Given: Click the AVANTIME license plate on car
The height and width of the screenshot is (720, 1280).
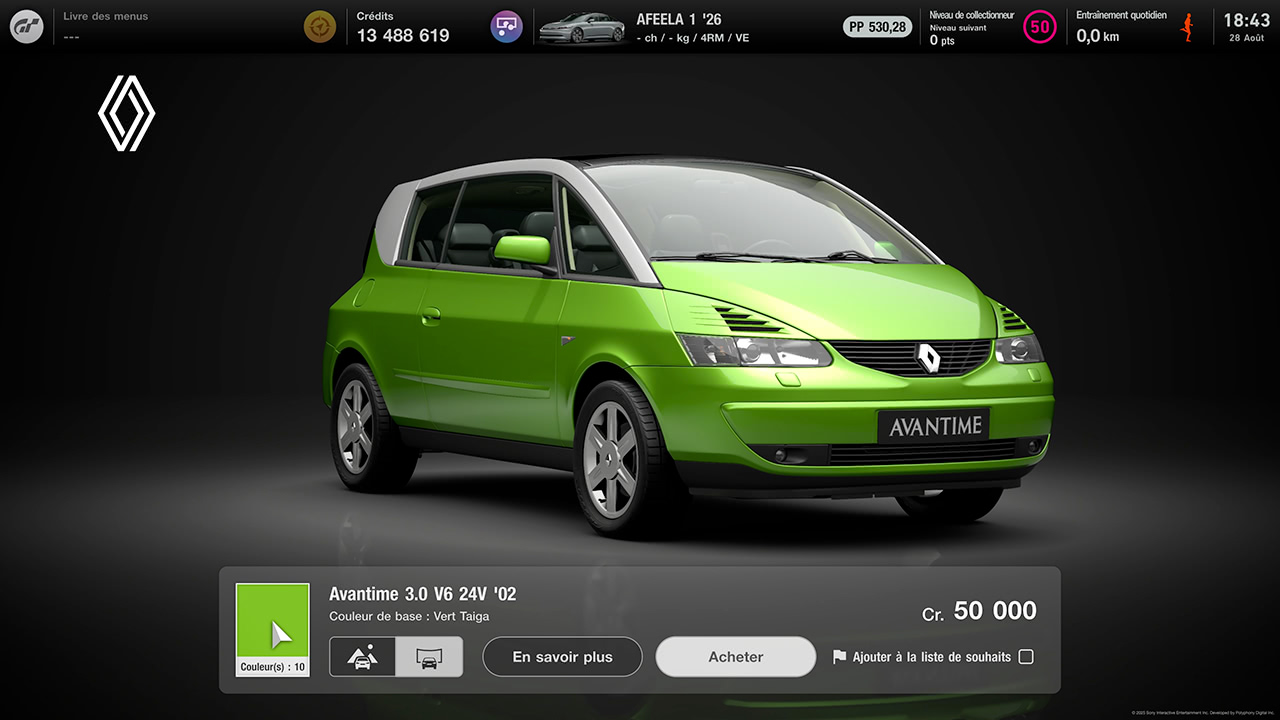Looking at the screenshot, I should [x=934, y=427].
